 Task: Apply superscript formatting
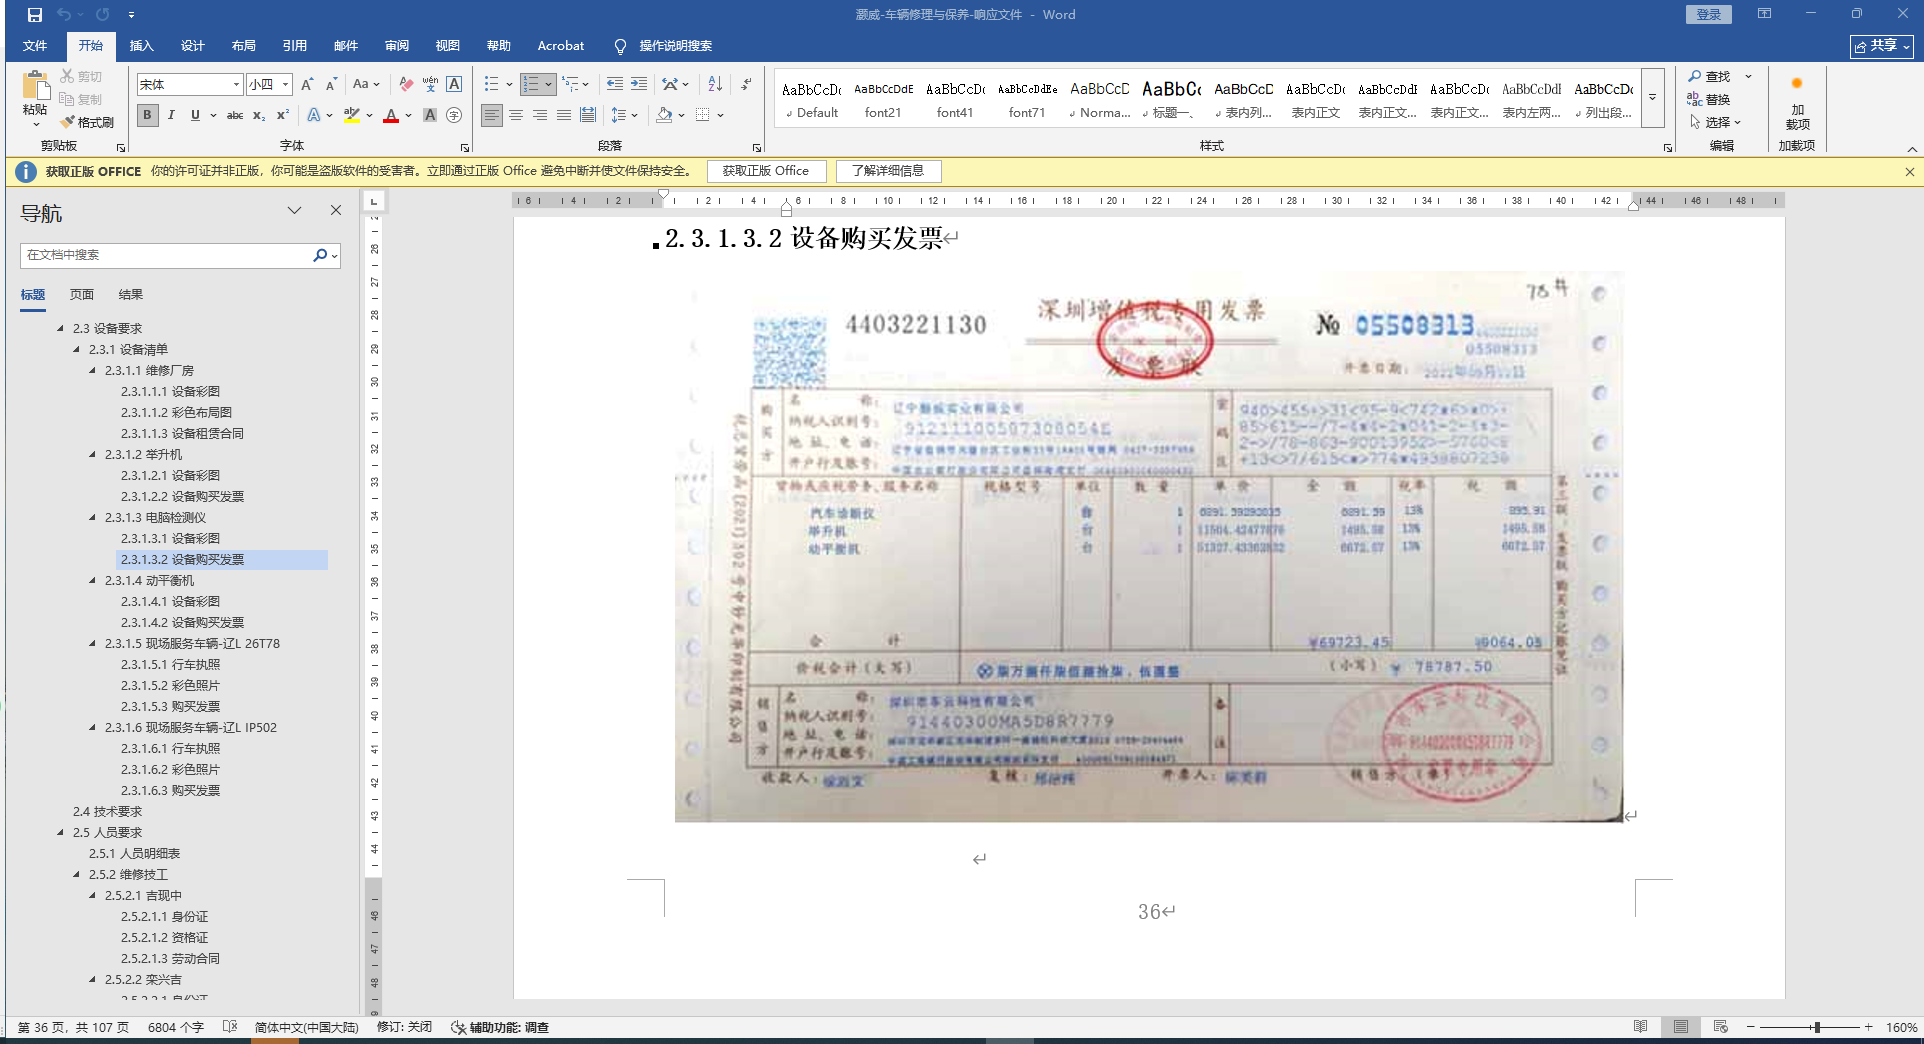(x=283, y=116)
